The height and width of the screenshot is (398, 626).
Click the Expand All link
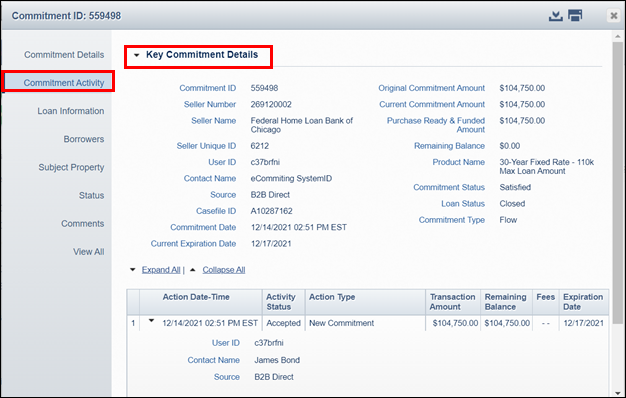coord(161,270)
